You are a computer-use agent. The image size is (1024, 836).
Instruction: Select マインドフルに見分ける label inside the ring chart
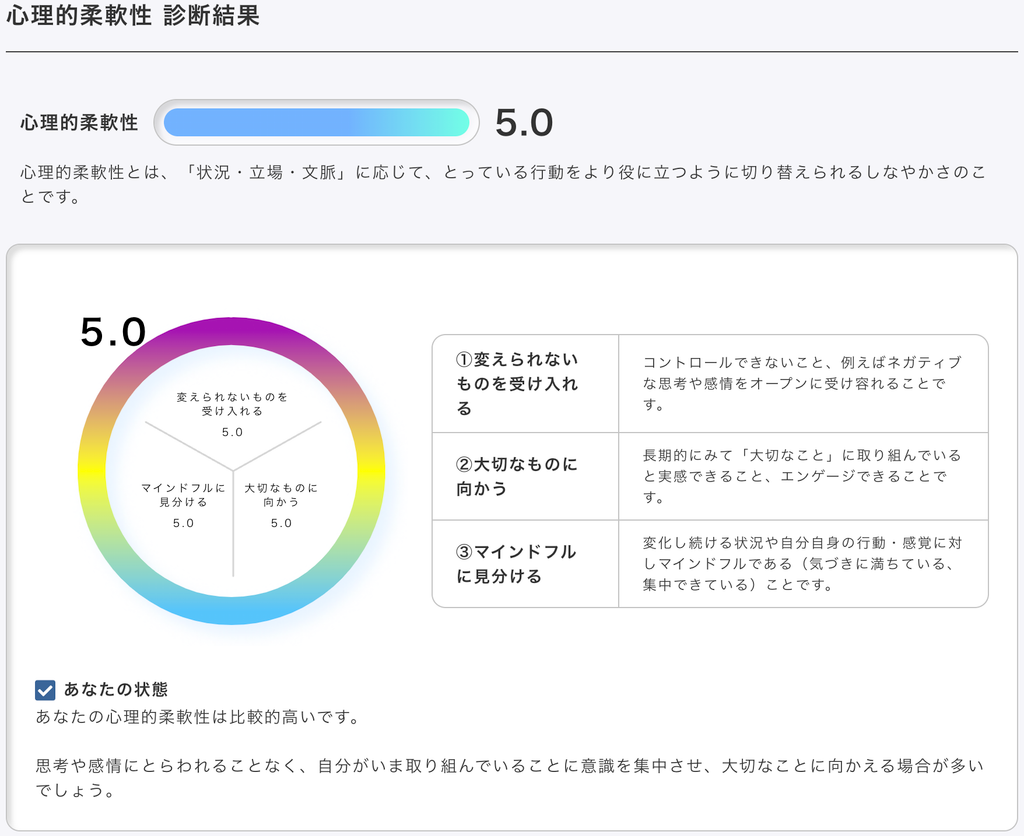click(183, 495)
